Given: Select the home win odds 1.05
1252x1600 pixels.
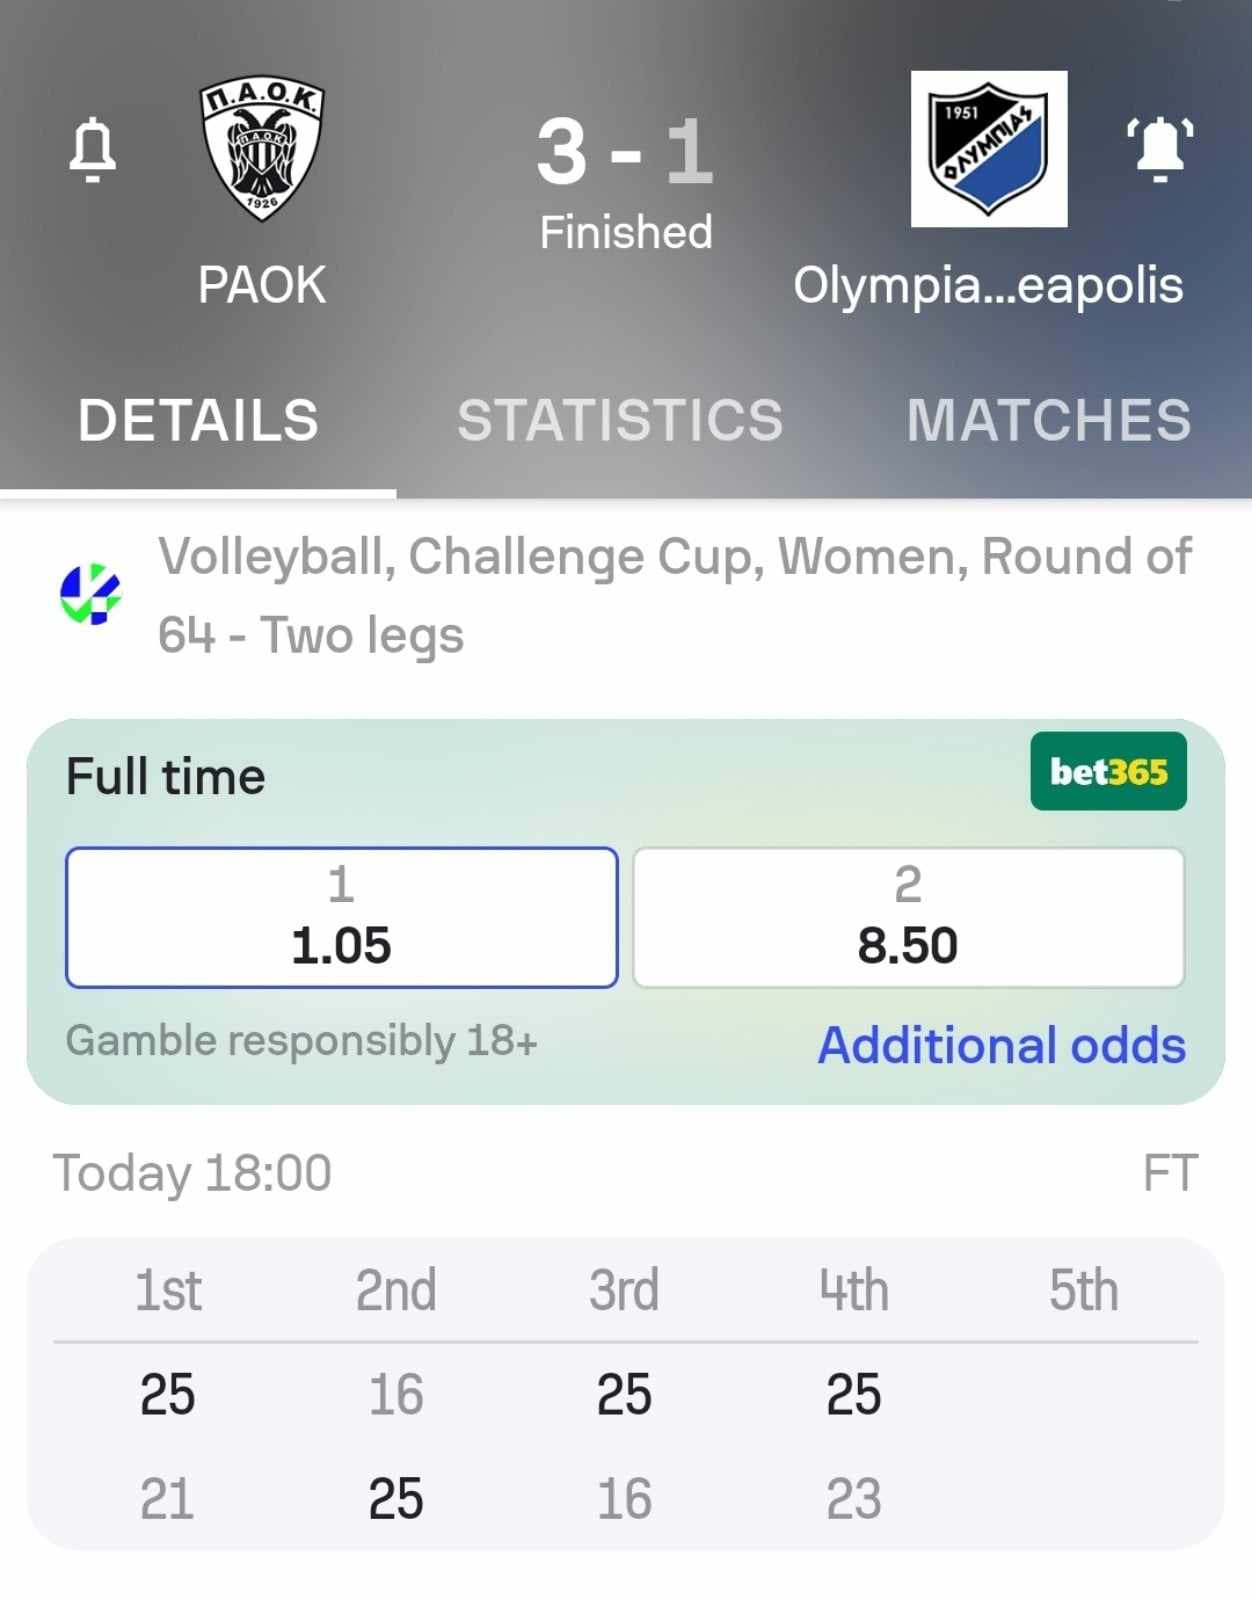Looking at the screenshot, I should 341,917.
